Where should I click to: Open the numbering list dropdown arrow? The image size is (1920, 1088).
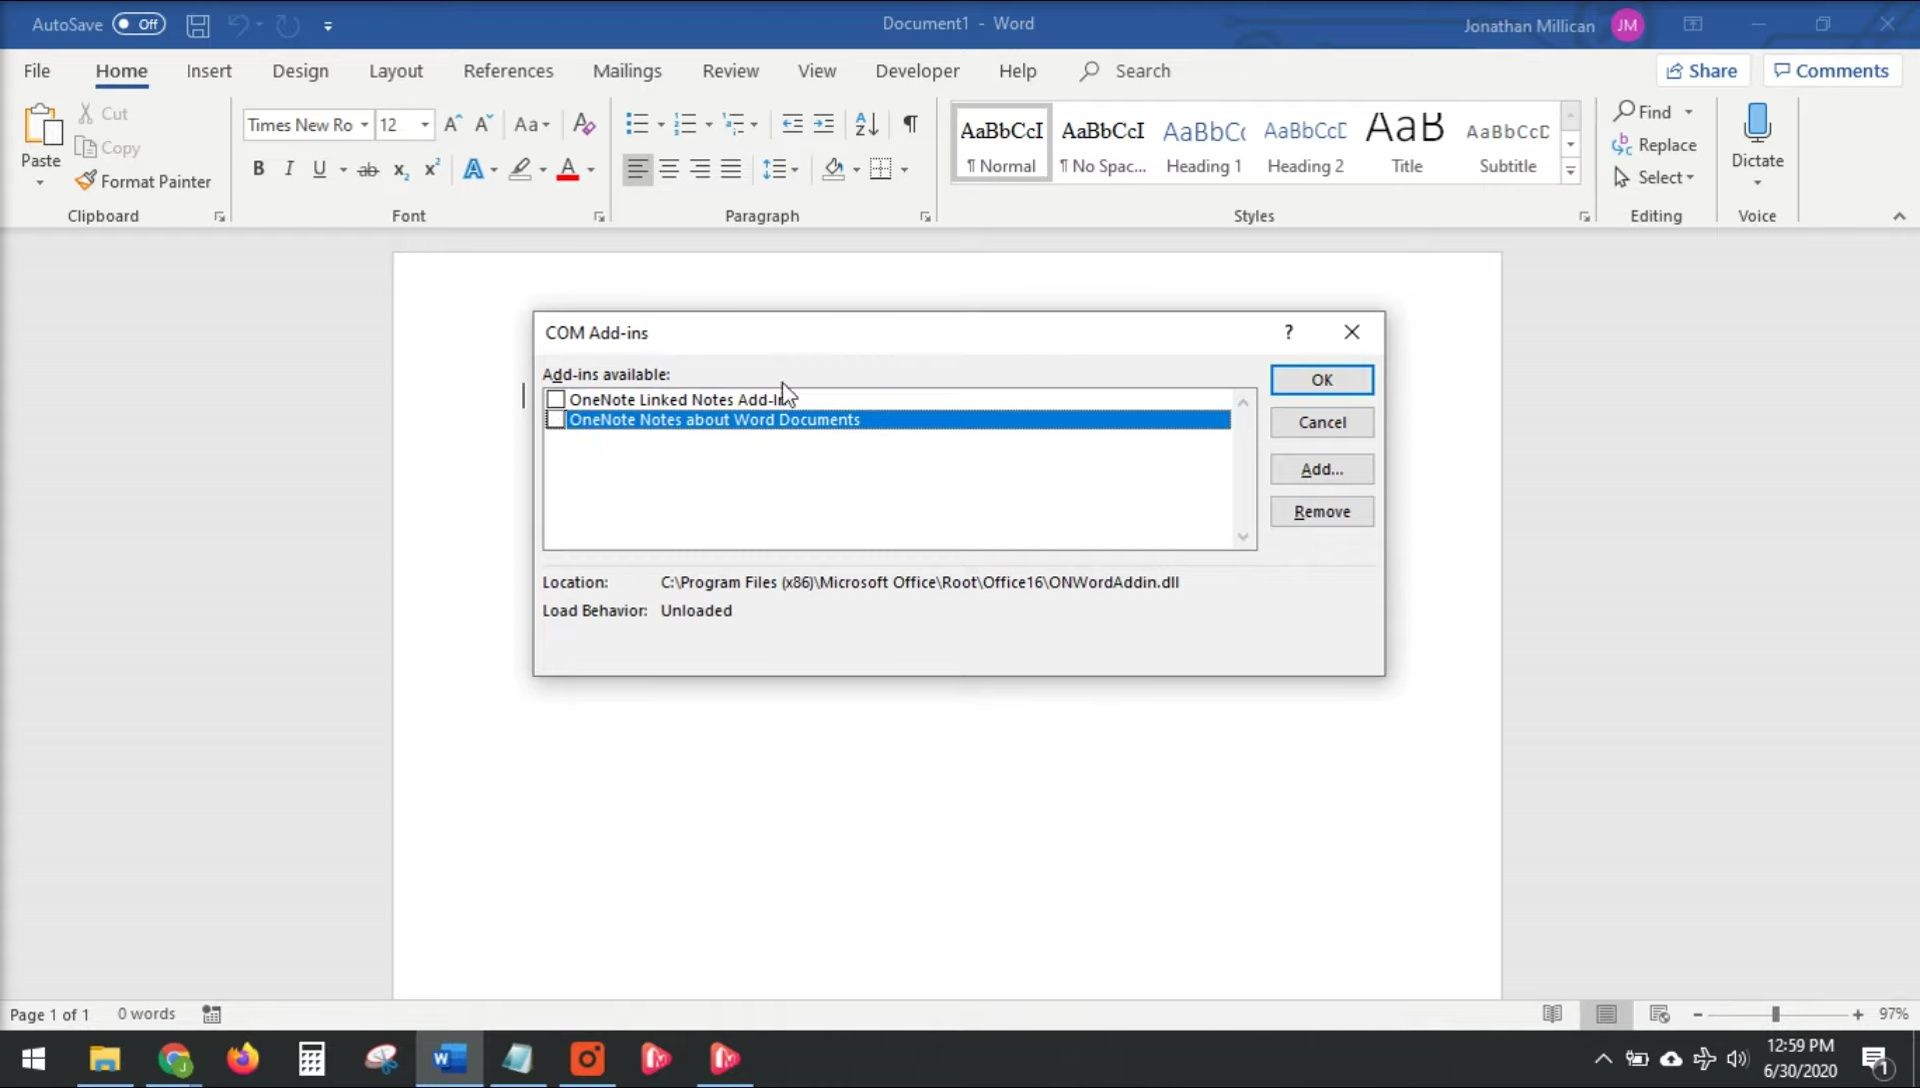point(708,125)
